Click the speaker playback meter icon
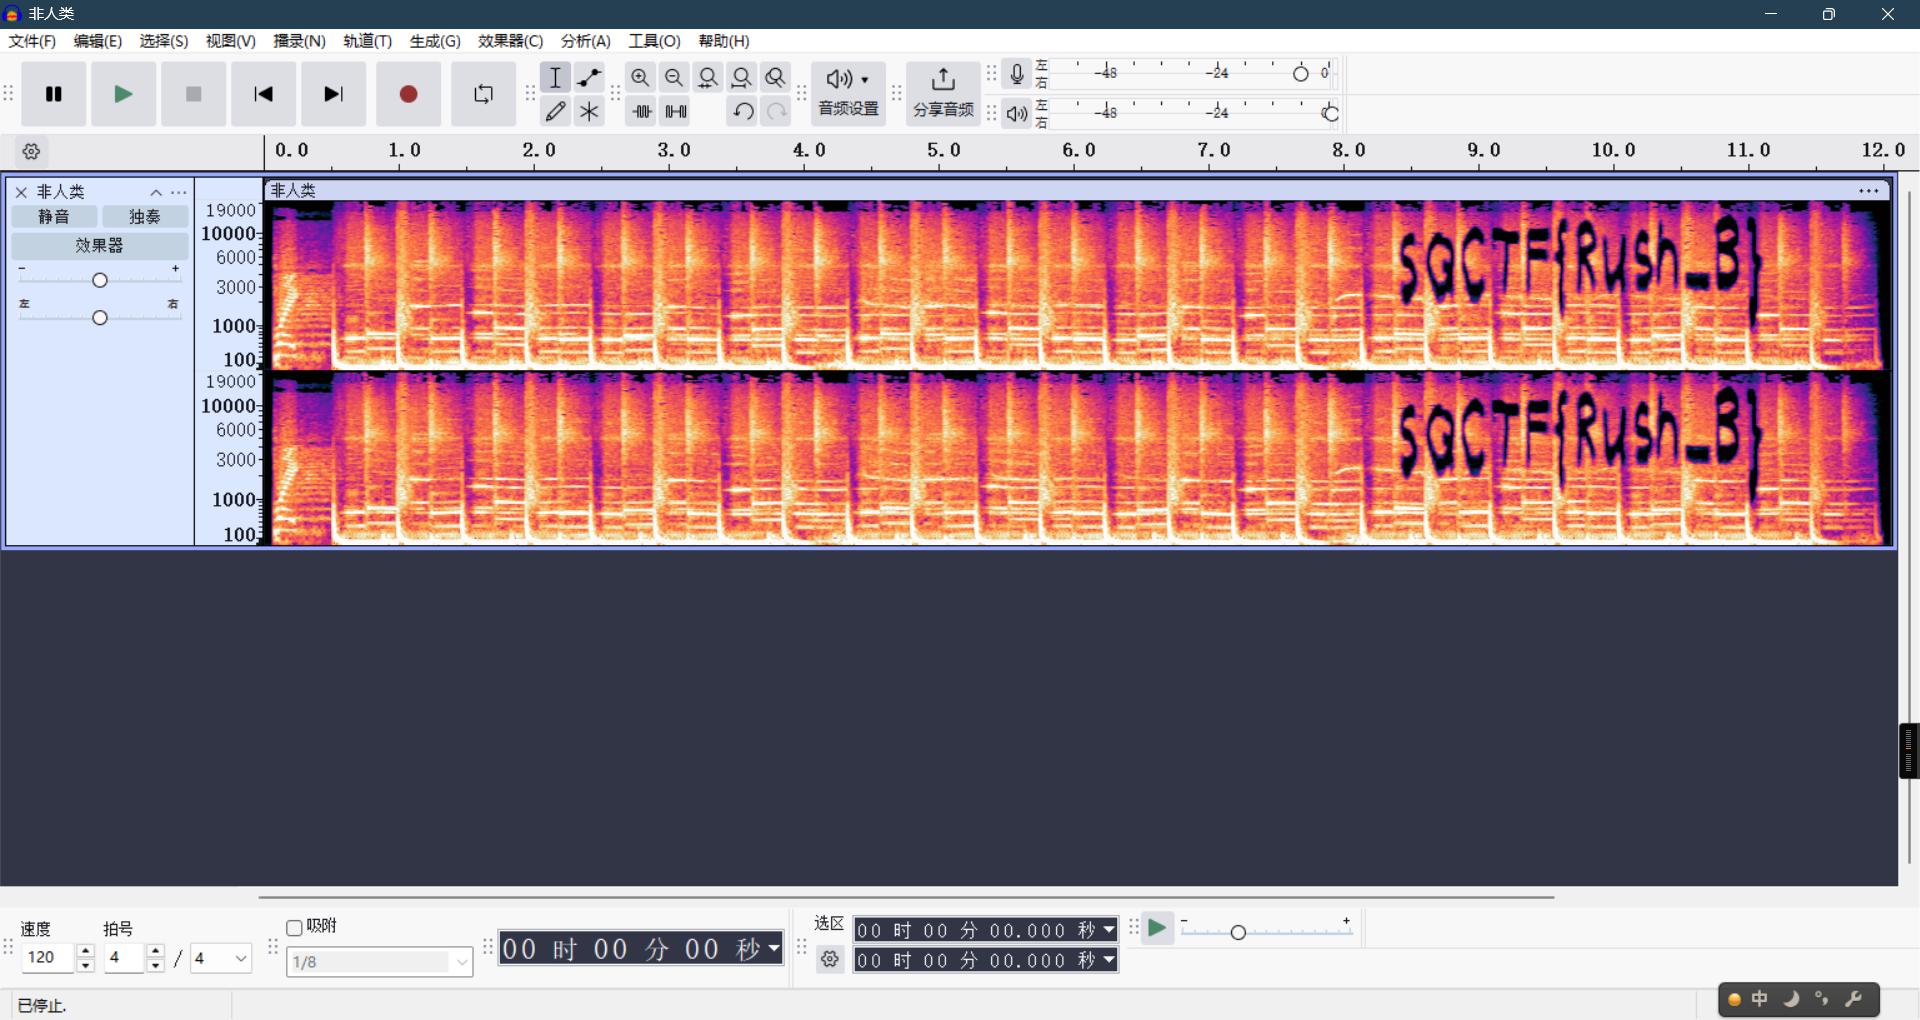Image resolution: width=1920 pixels, height=1020 pixels. 1017,113
